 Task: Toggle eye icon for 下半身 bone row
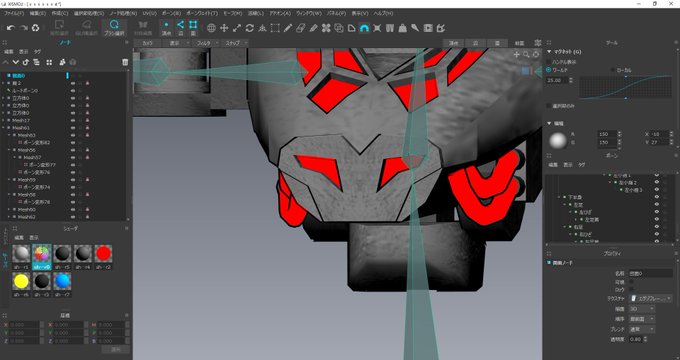click(x=657, y=197)
